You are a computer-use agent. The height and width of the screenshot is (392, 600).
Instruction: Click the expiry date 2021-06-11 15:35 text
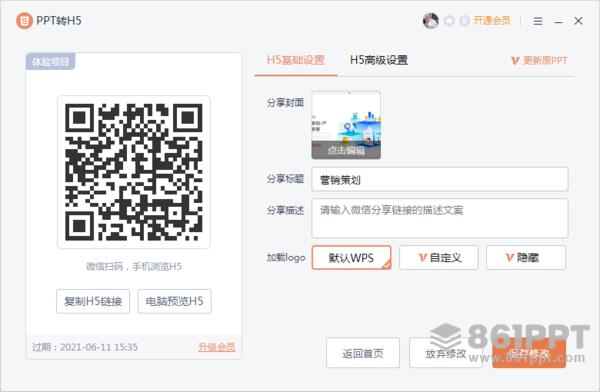tap(99, 347)
